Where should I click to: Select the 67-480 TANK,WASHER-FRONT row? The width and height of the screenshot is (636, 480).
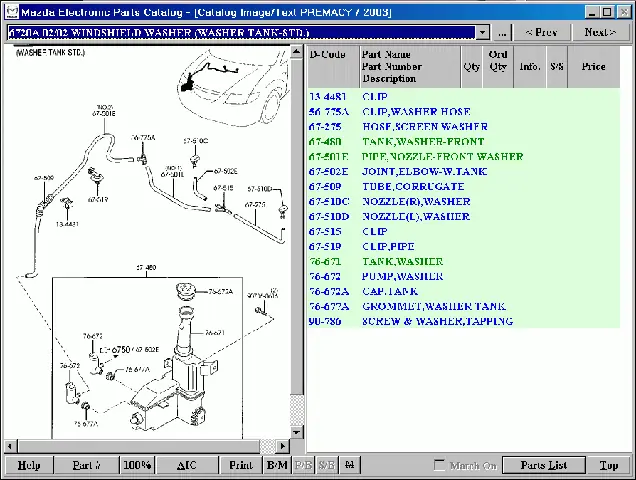click(422, 142)
